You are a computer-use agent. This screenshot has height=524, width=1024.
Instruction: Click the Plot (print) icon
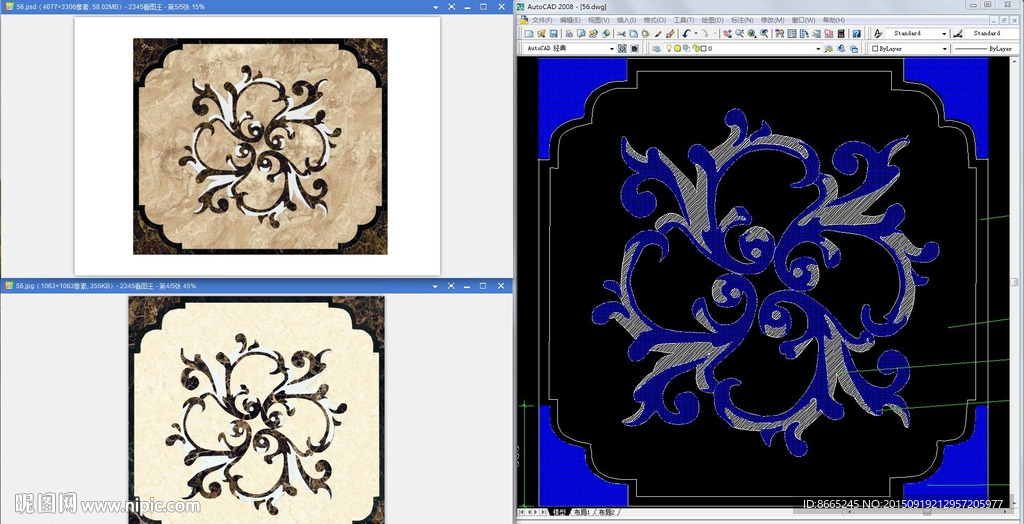point(568,34)
